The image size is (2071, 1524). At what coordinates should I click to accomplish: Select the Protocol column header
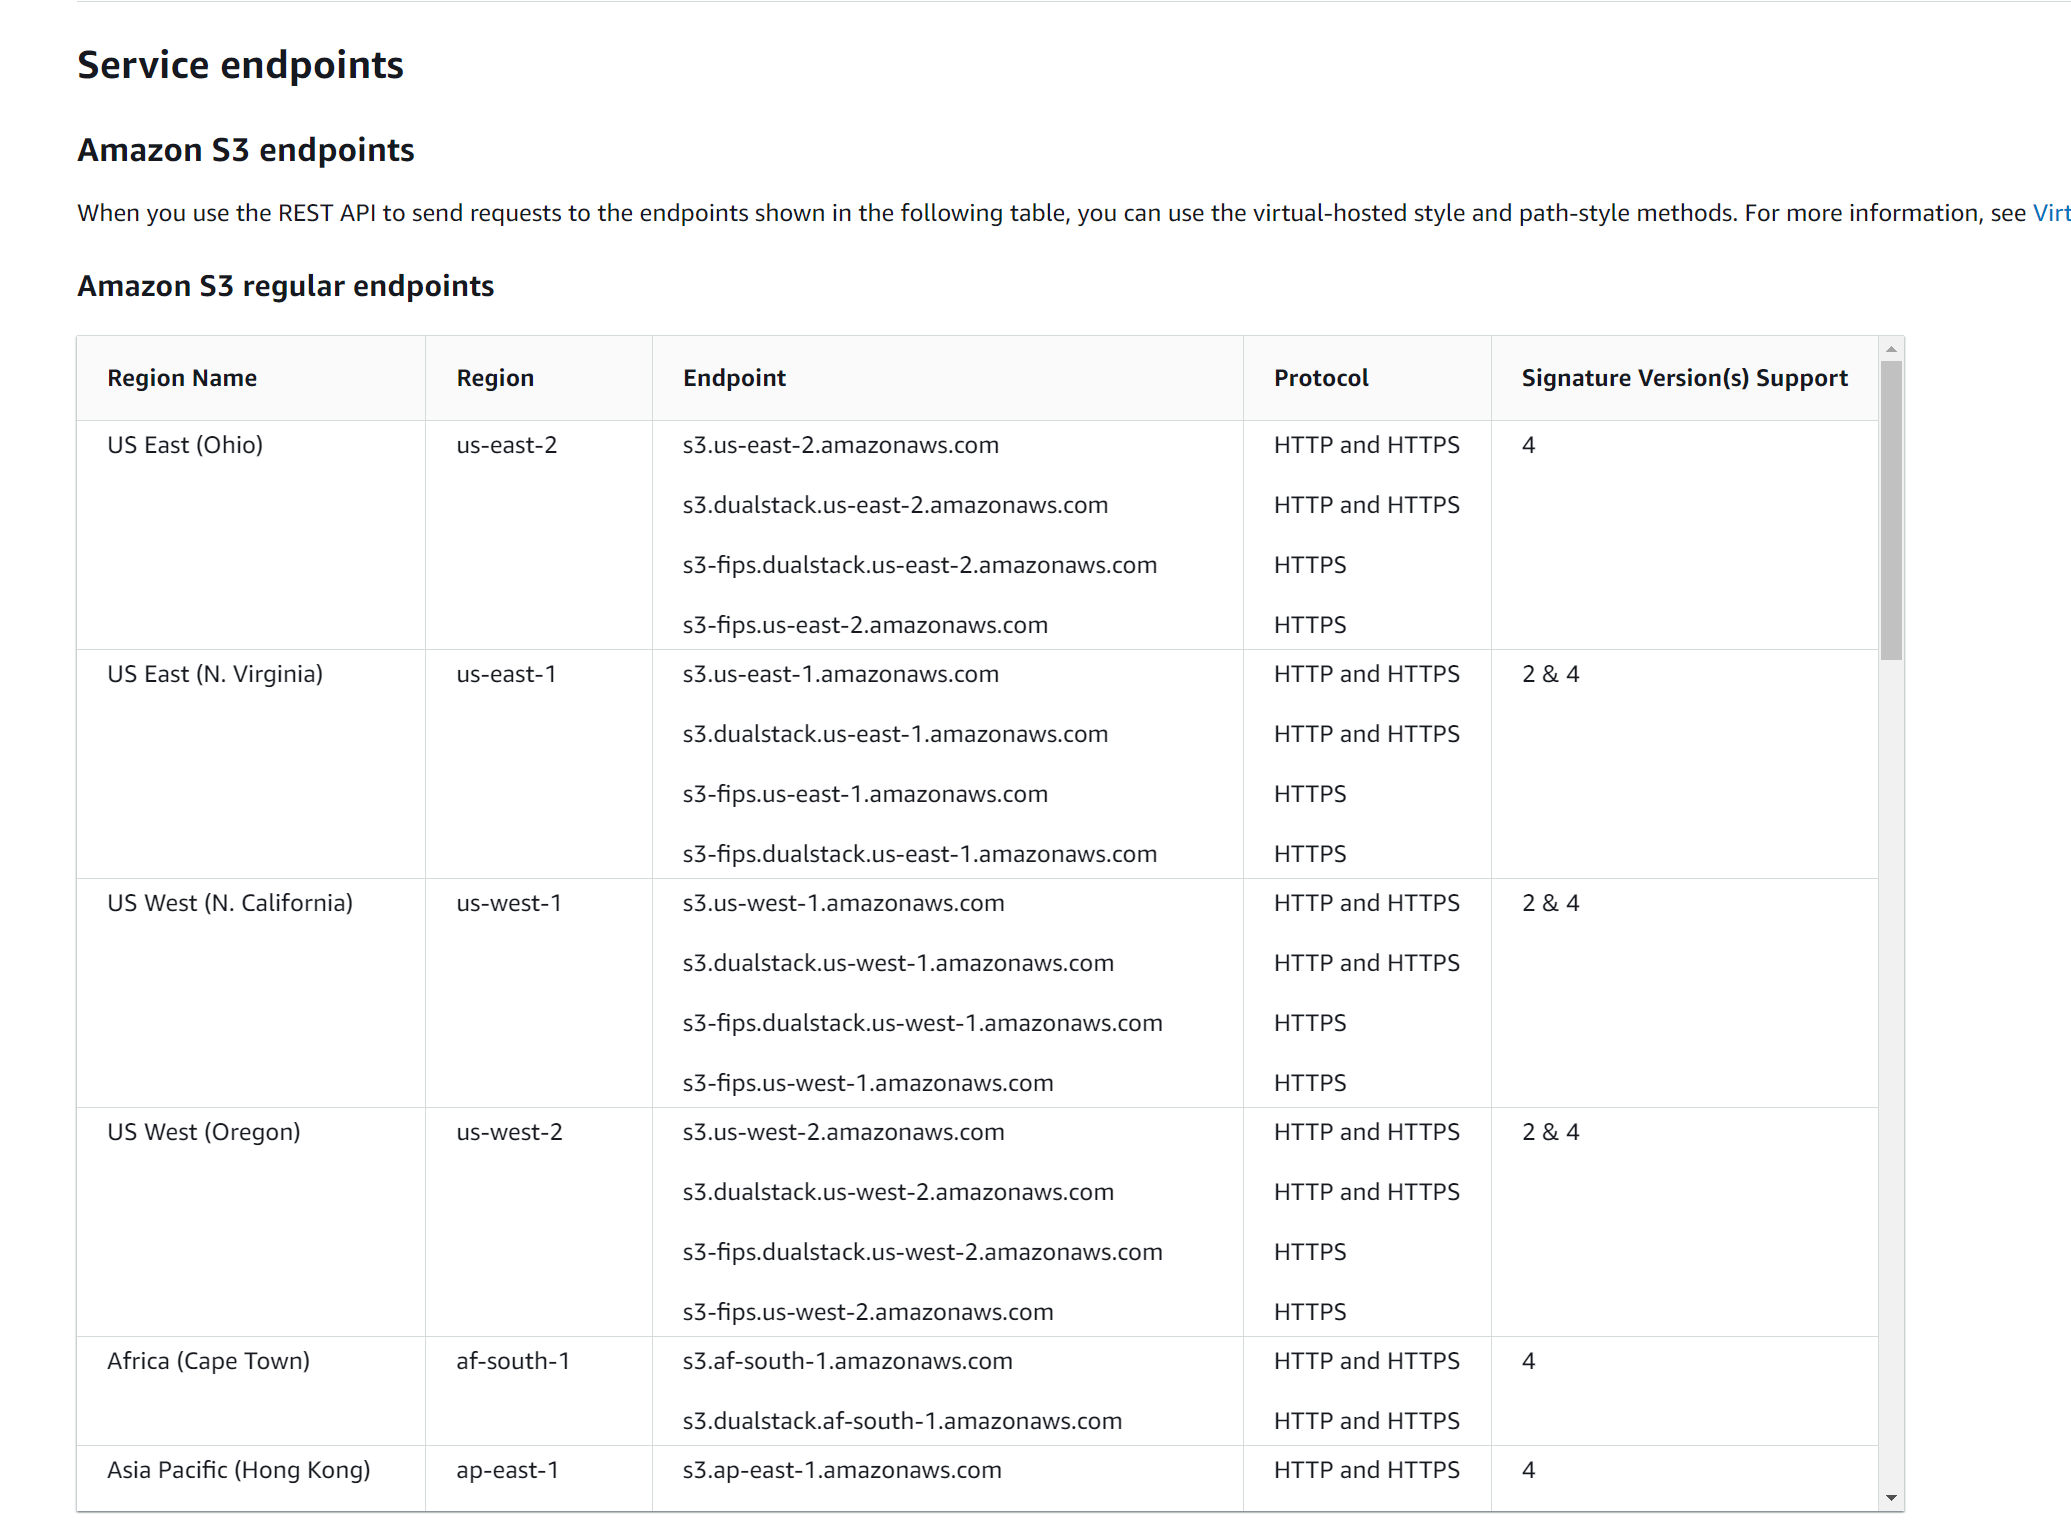coord(1321,378)
